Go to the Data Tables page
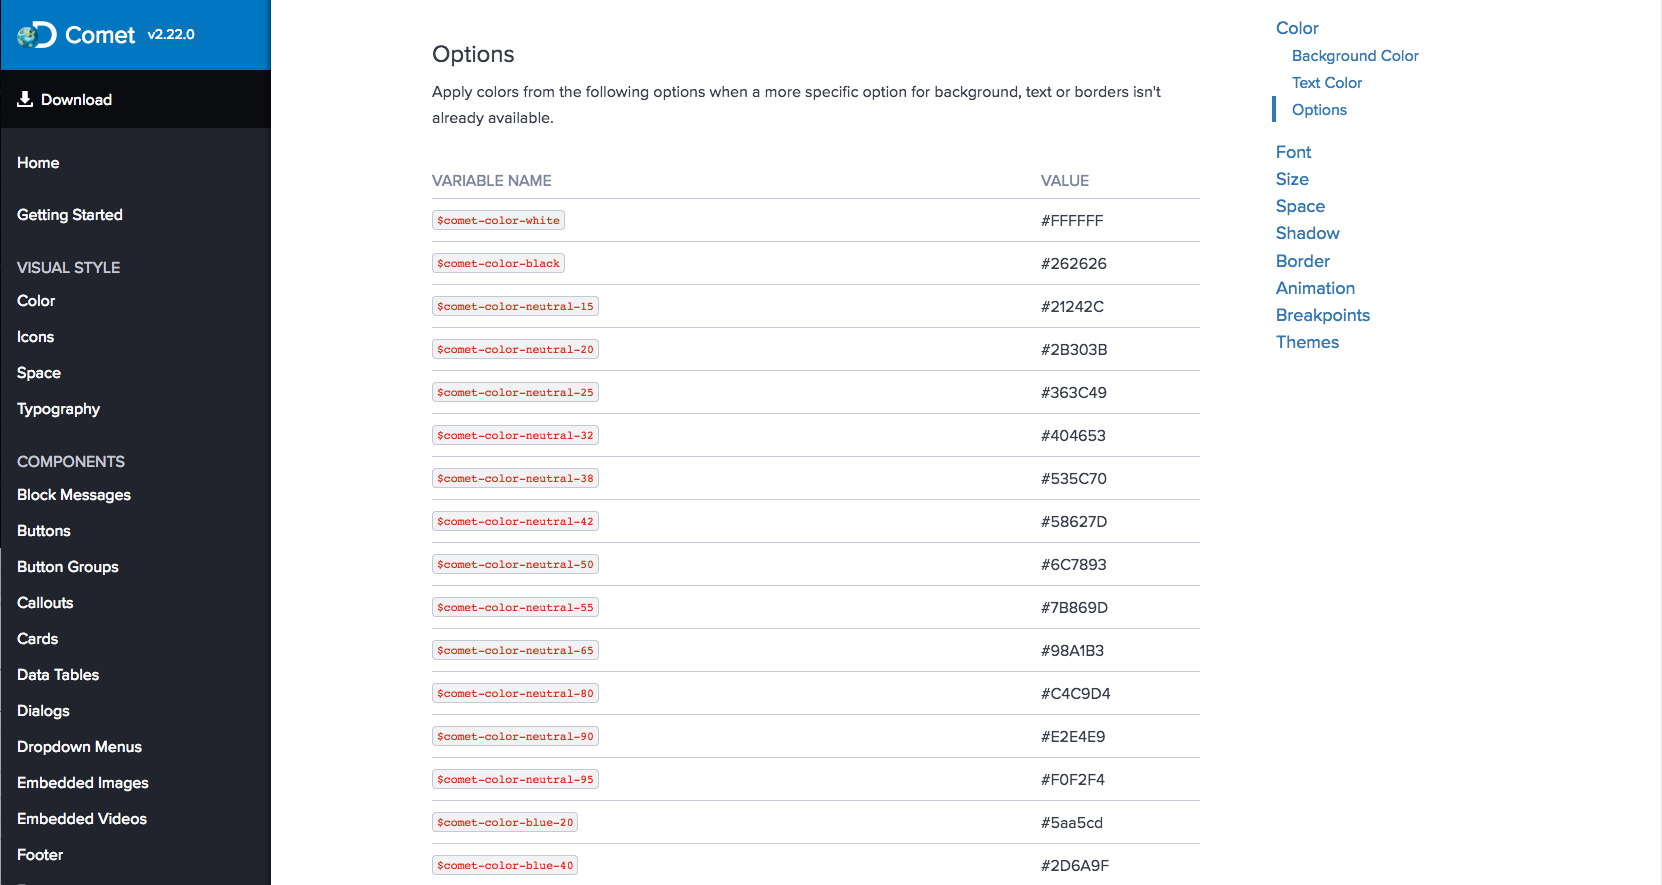Viewport: 1662px width, 885px height. [x=58, y=675]
